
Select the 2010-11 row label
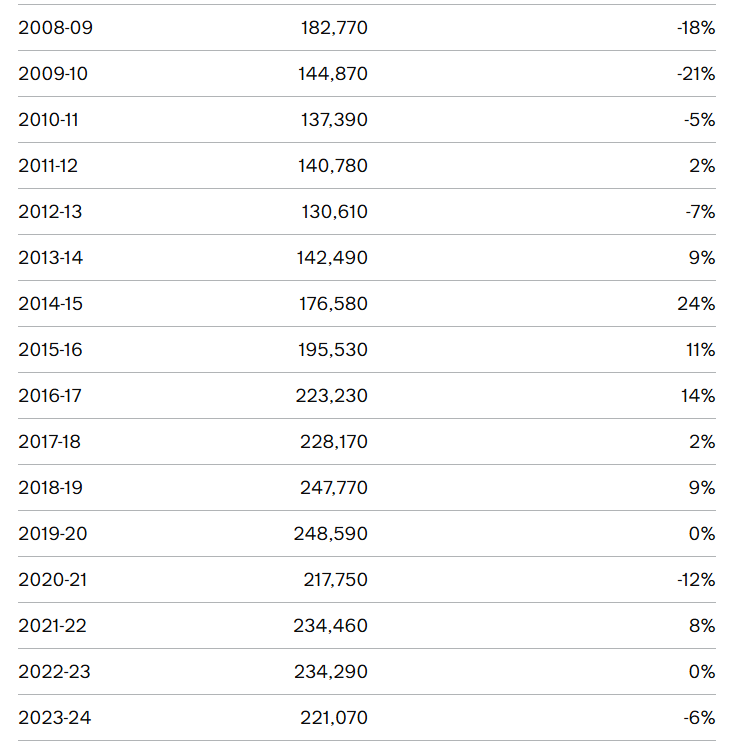click(49, 120)
